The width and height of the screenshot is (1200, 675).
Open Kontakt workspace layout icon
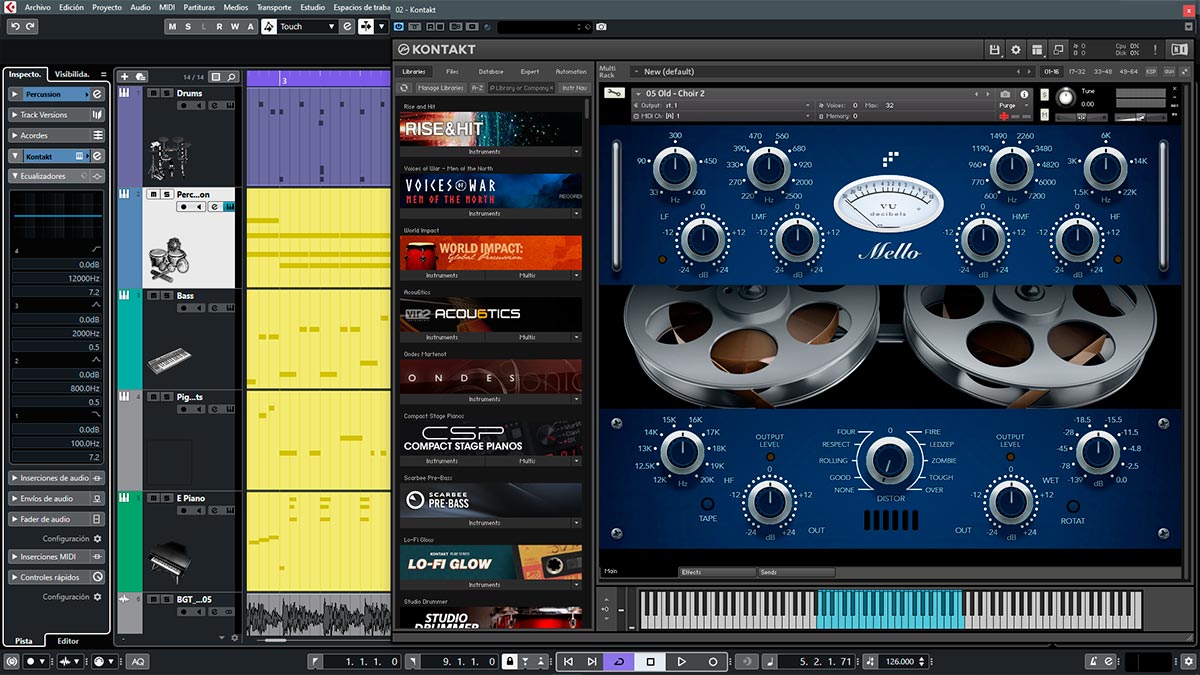click(x=1038, y=49)
